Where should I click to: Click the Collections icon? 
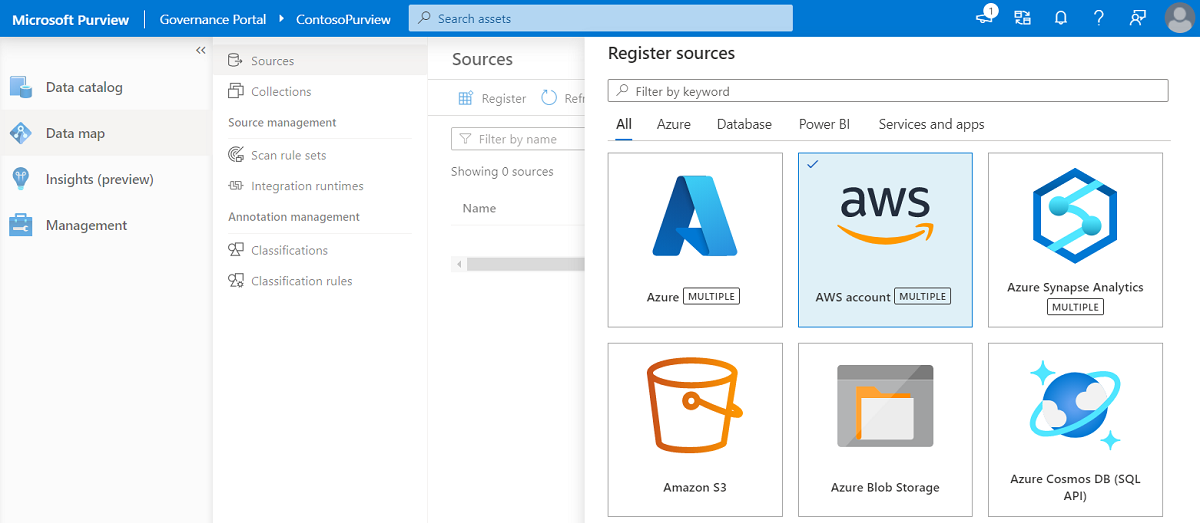[x=236, y=91]
